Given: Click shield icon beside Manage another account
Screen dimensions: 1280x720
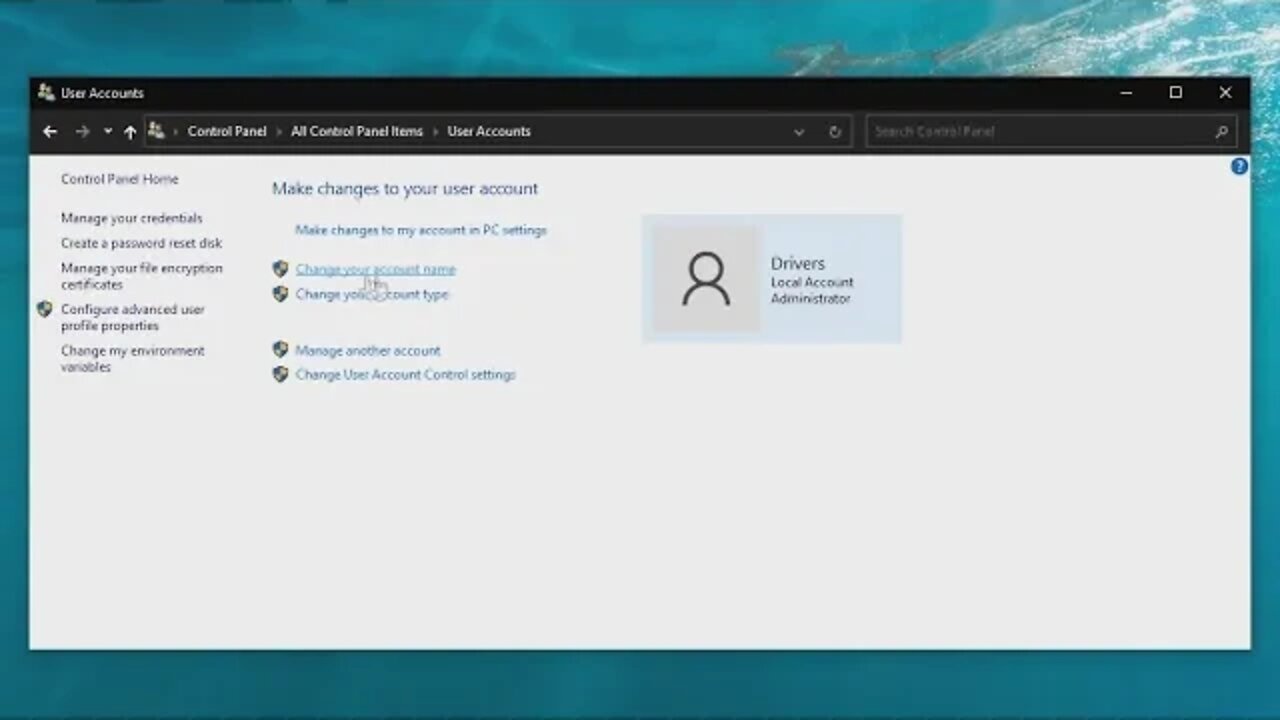Looking at the screenshot, I should [x=280, y=350].
